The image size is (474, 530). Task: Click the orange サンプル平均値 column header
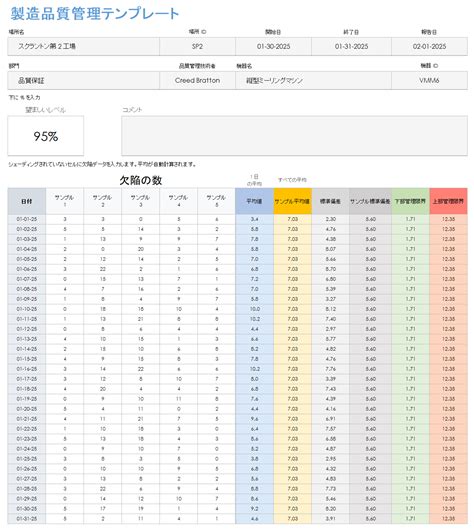292,201
